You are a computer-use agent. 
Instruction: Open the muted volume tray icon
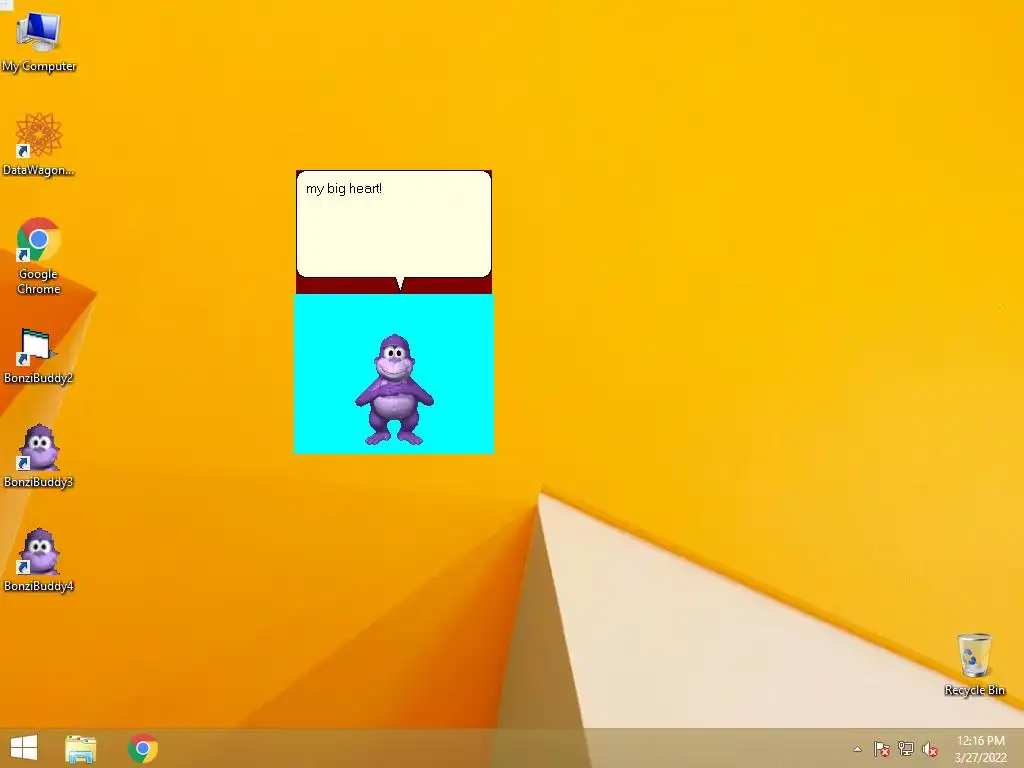pyautogui.click(x=930, y=749)
